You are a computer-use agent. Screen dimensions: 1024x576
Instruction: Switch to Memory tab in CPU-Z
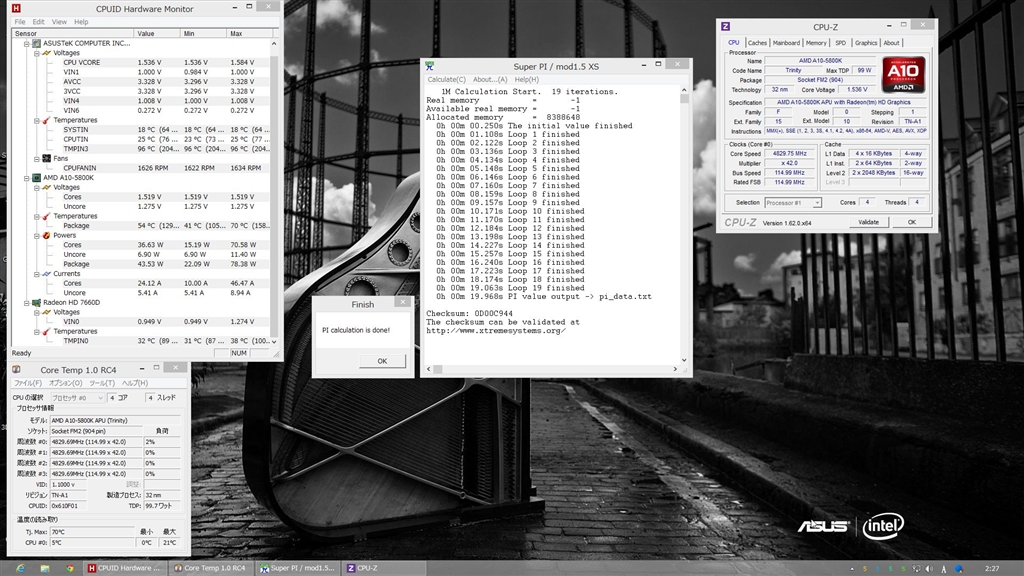816,42
